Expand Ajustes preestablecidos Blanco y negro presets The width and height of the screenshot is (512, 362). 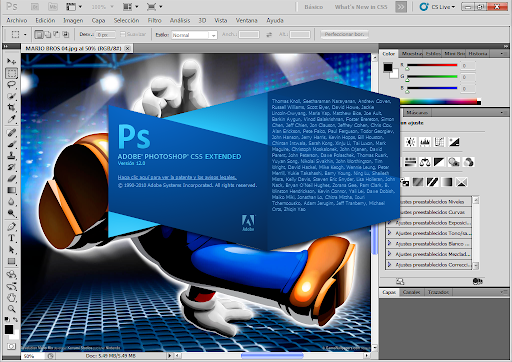pyautogui.click(x=389, y=243)
